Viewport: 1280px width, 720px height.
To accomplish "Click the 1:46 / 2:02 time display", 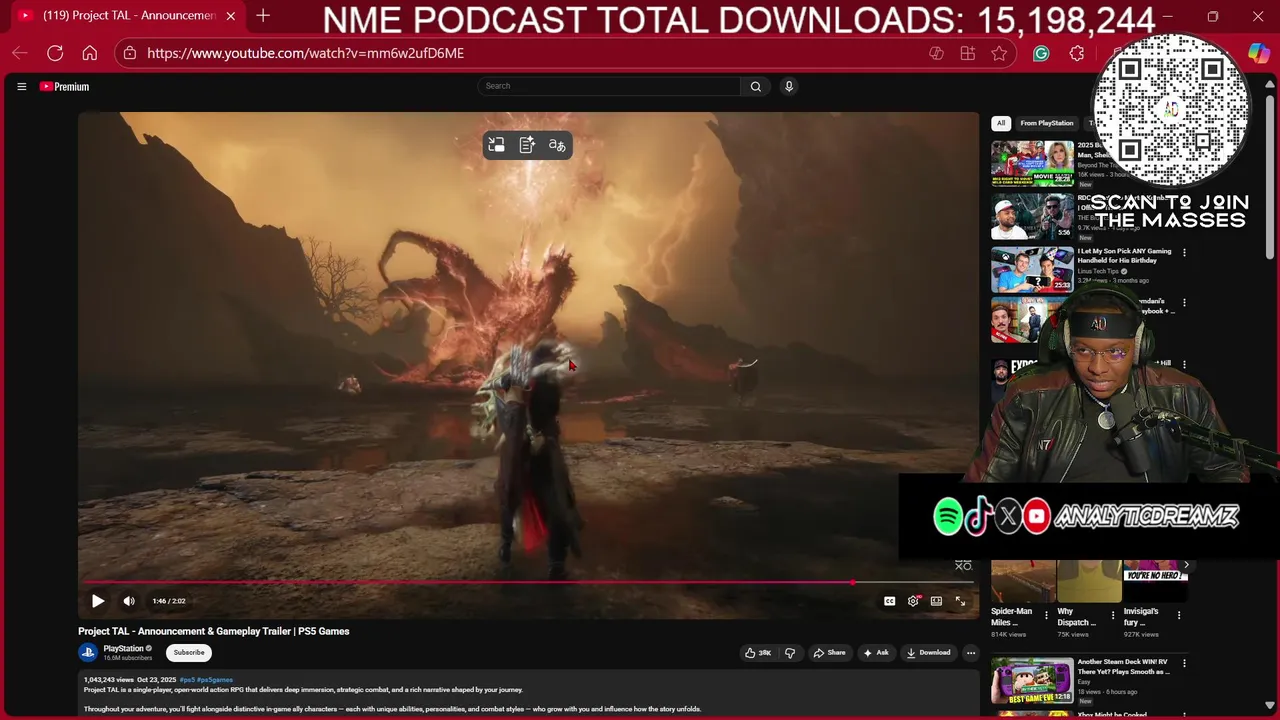I will click(x=169, y=601).
